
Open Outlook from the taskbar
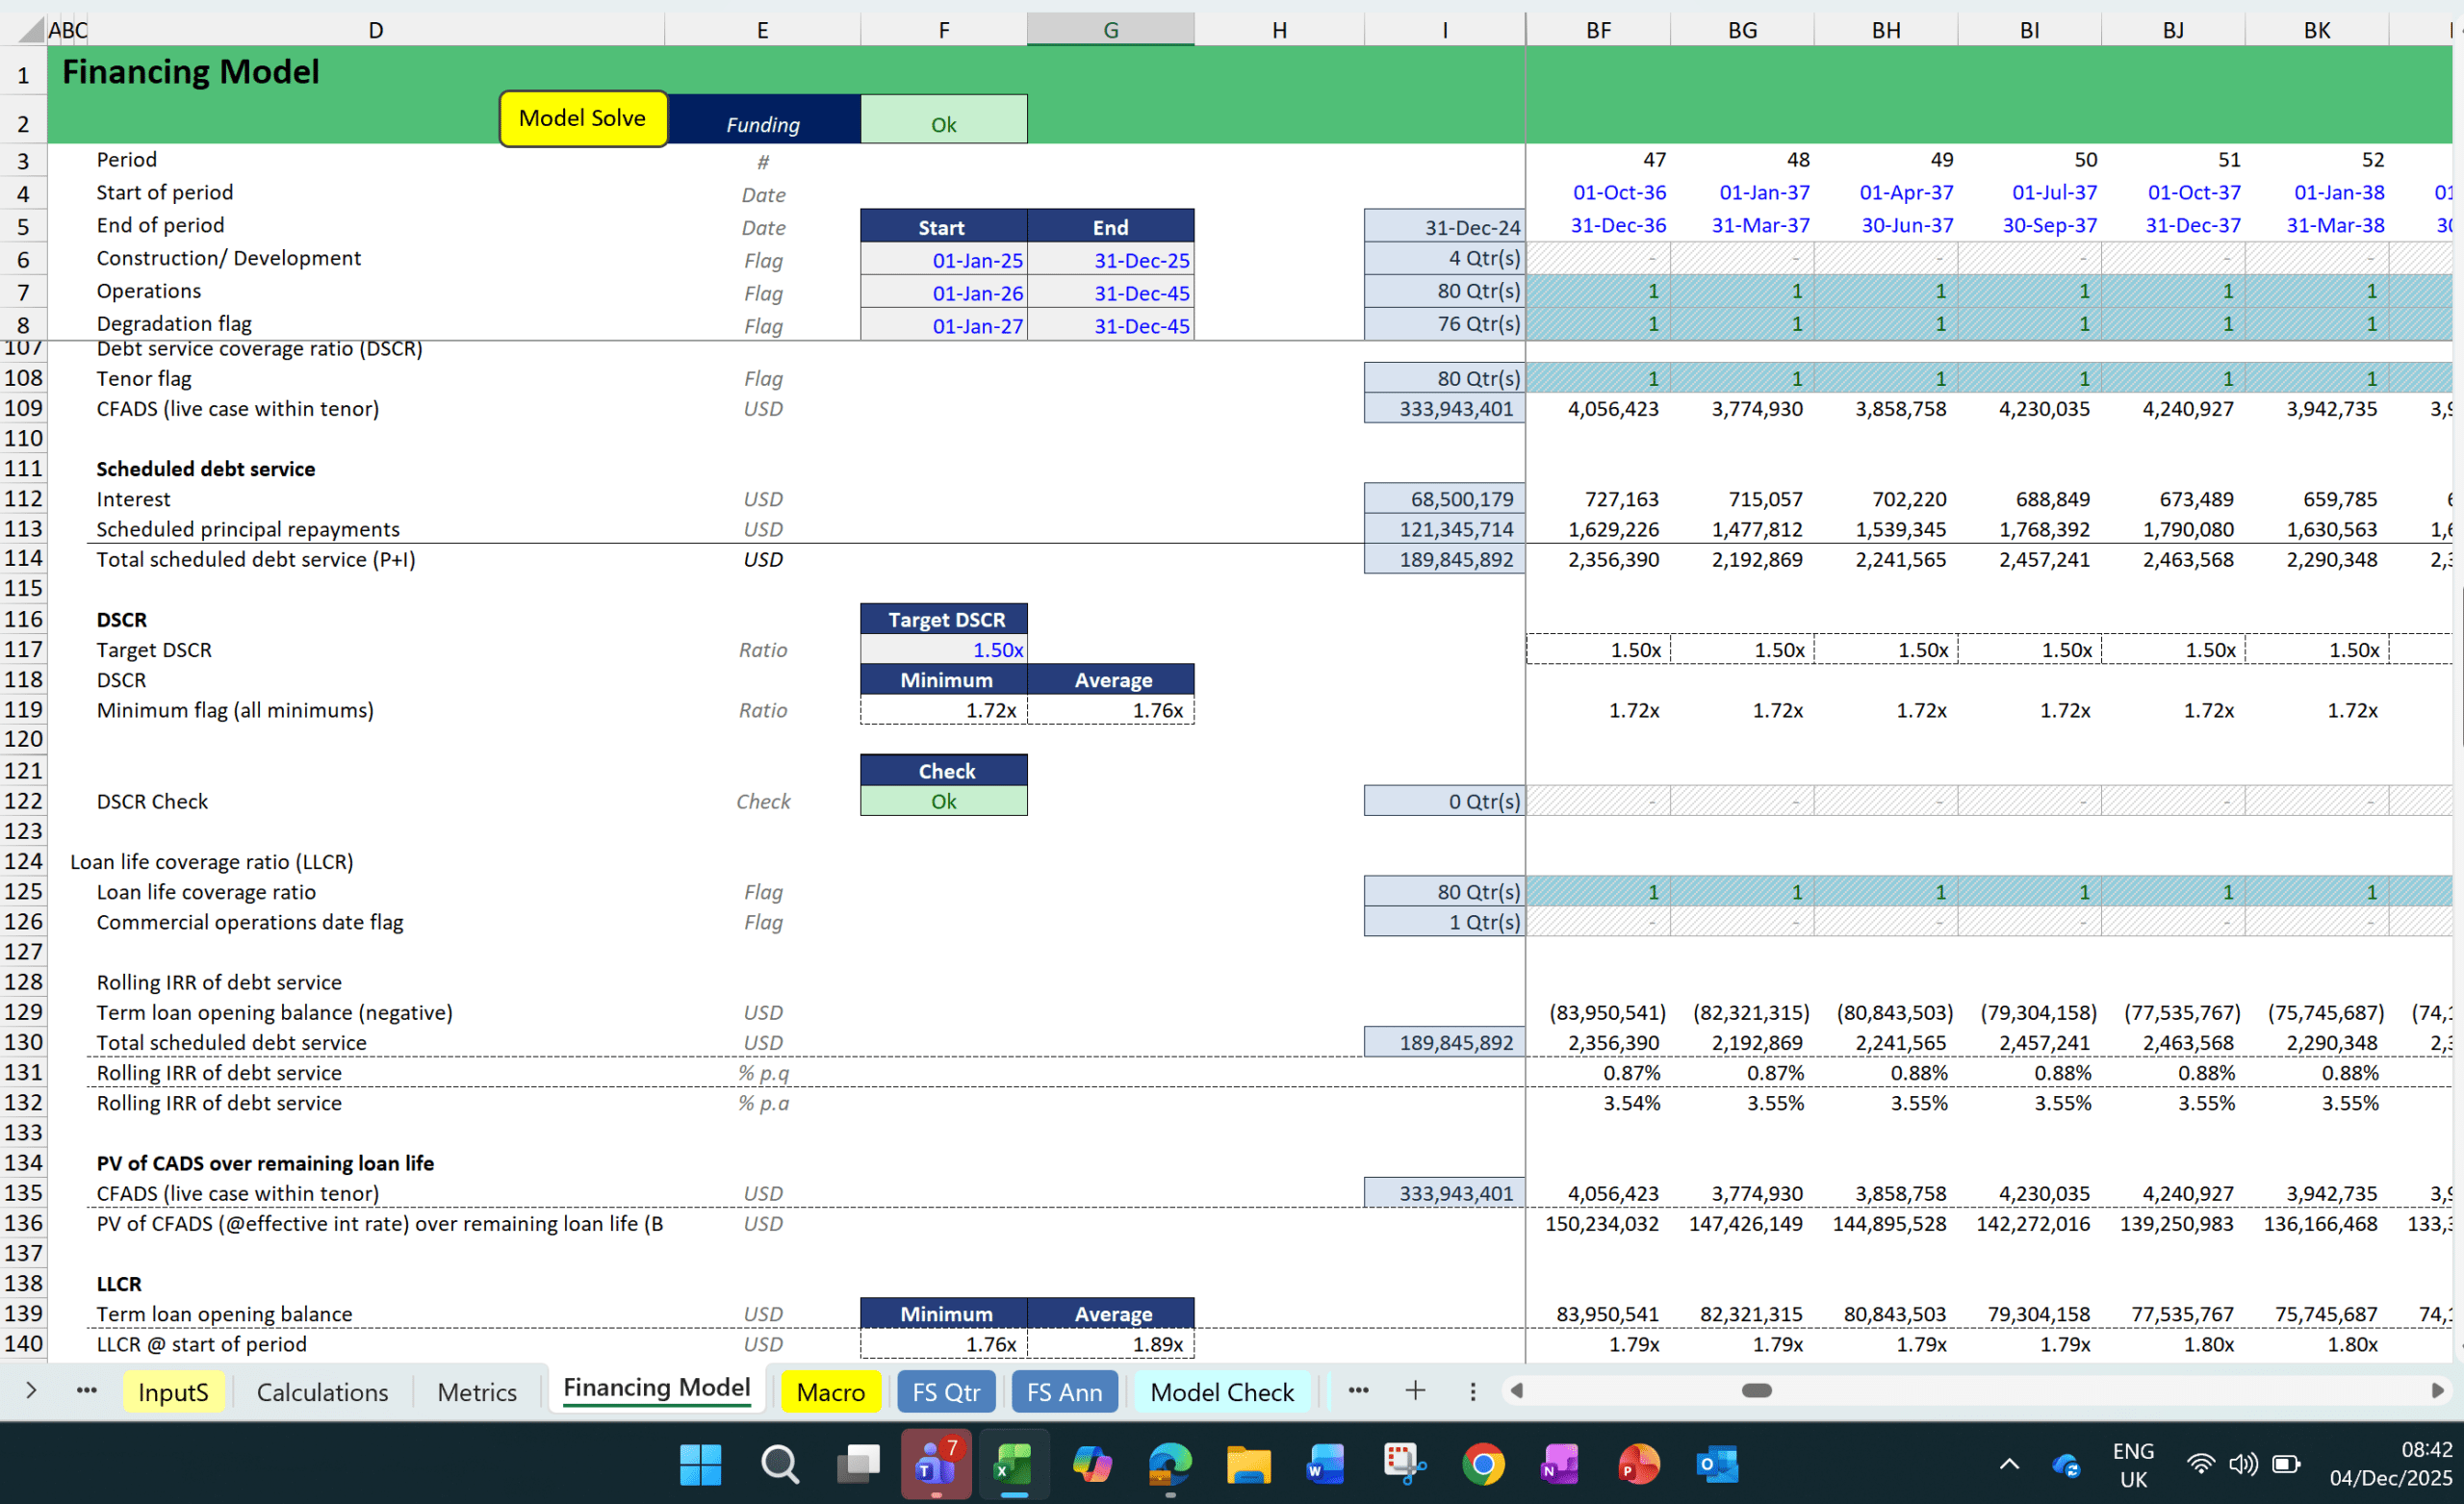tap(1716, 1465)
